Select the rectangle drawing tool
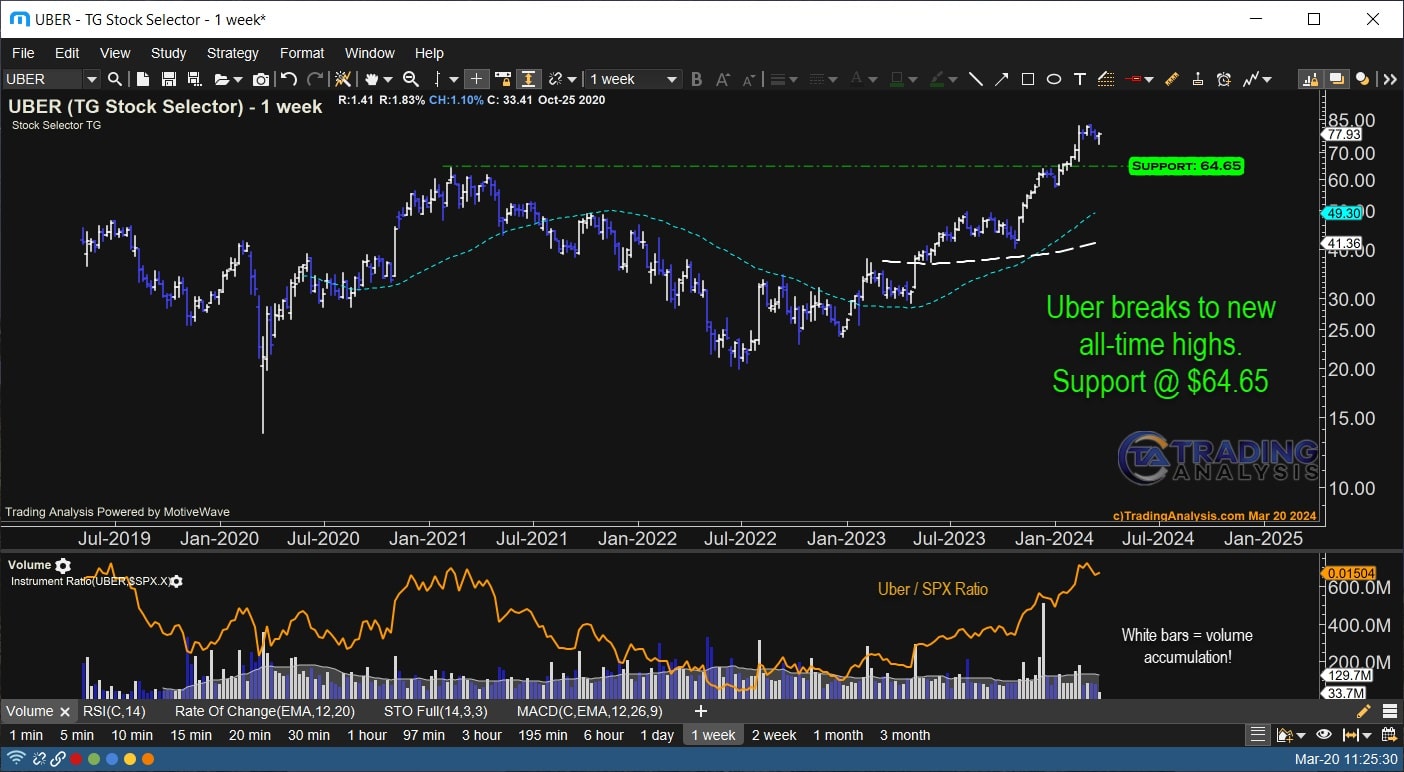This screenshot has width=1404, height=772. 1028,79
